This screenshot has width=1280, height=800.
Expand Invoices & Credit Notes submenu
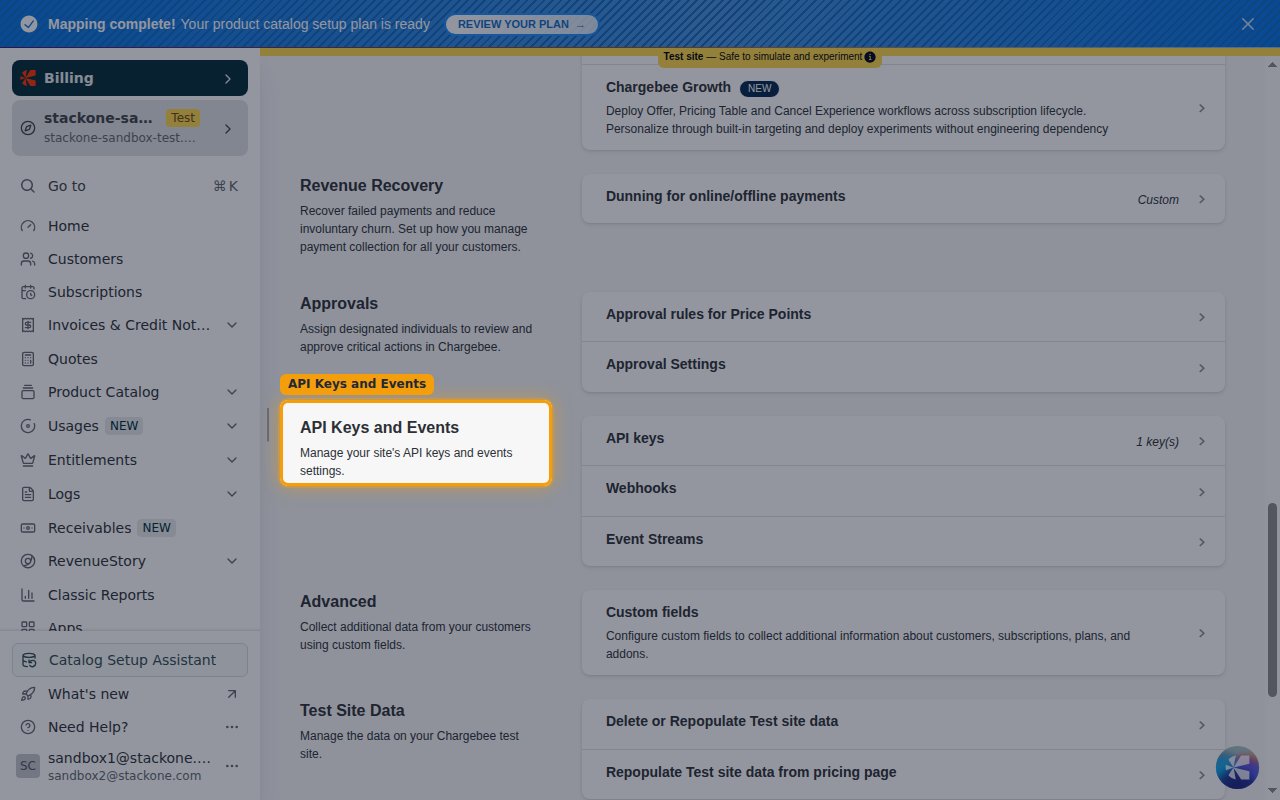point(232,325)
